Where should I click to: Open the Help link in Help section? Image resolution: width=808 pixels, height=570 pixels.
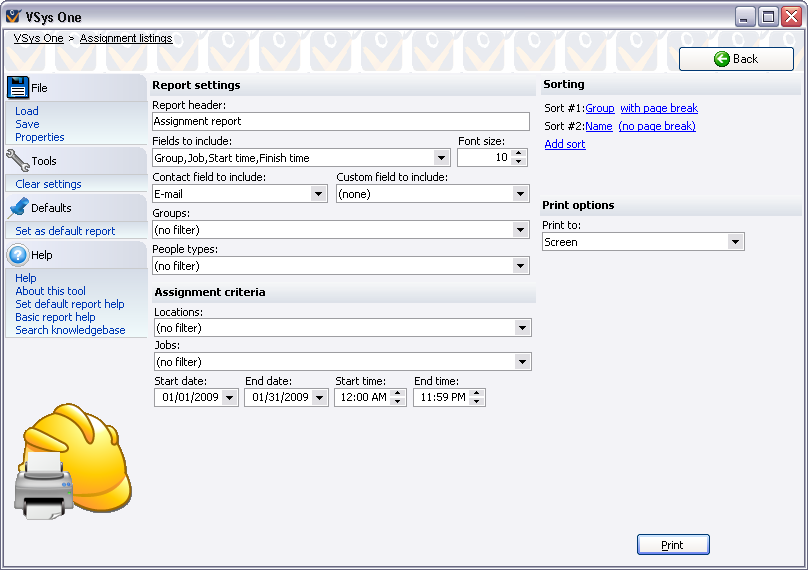26,278
